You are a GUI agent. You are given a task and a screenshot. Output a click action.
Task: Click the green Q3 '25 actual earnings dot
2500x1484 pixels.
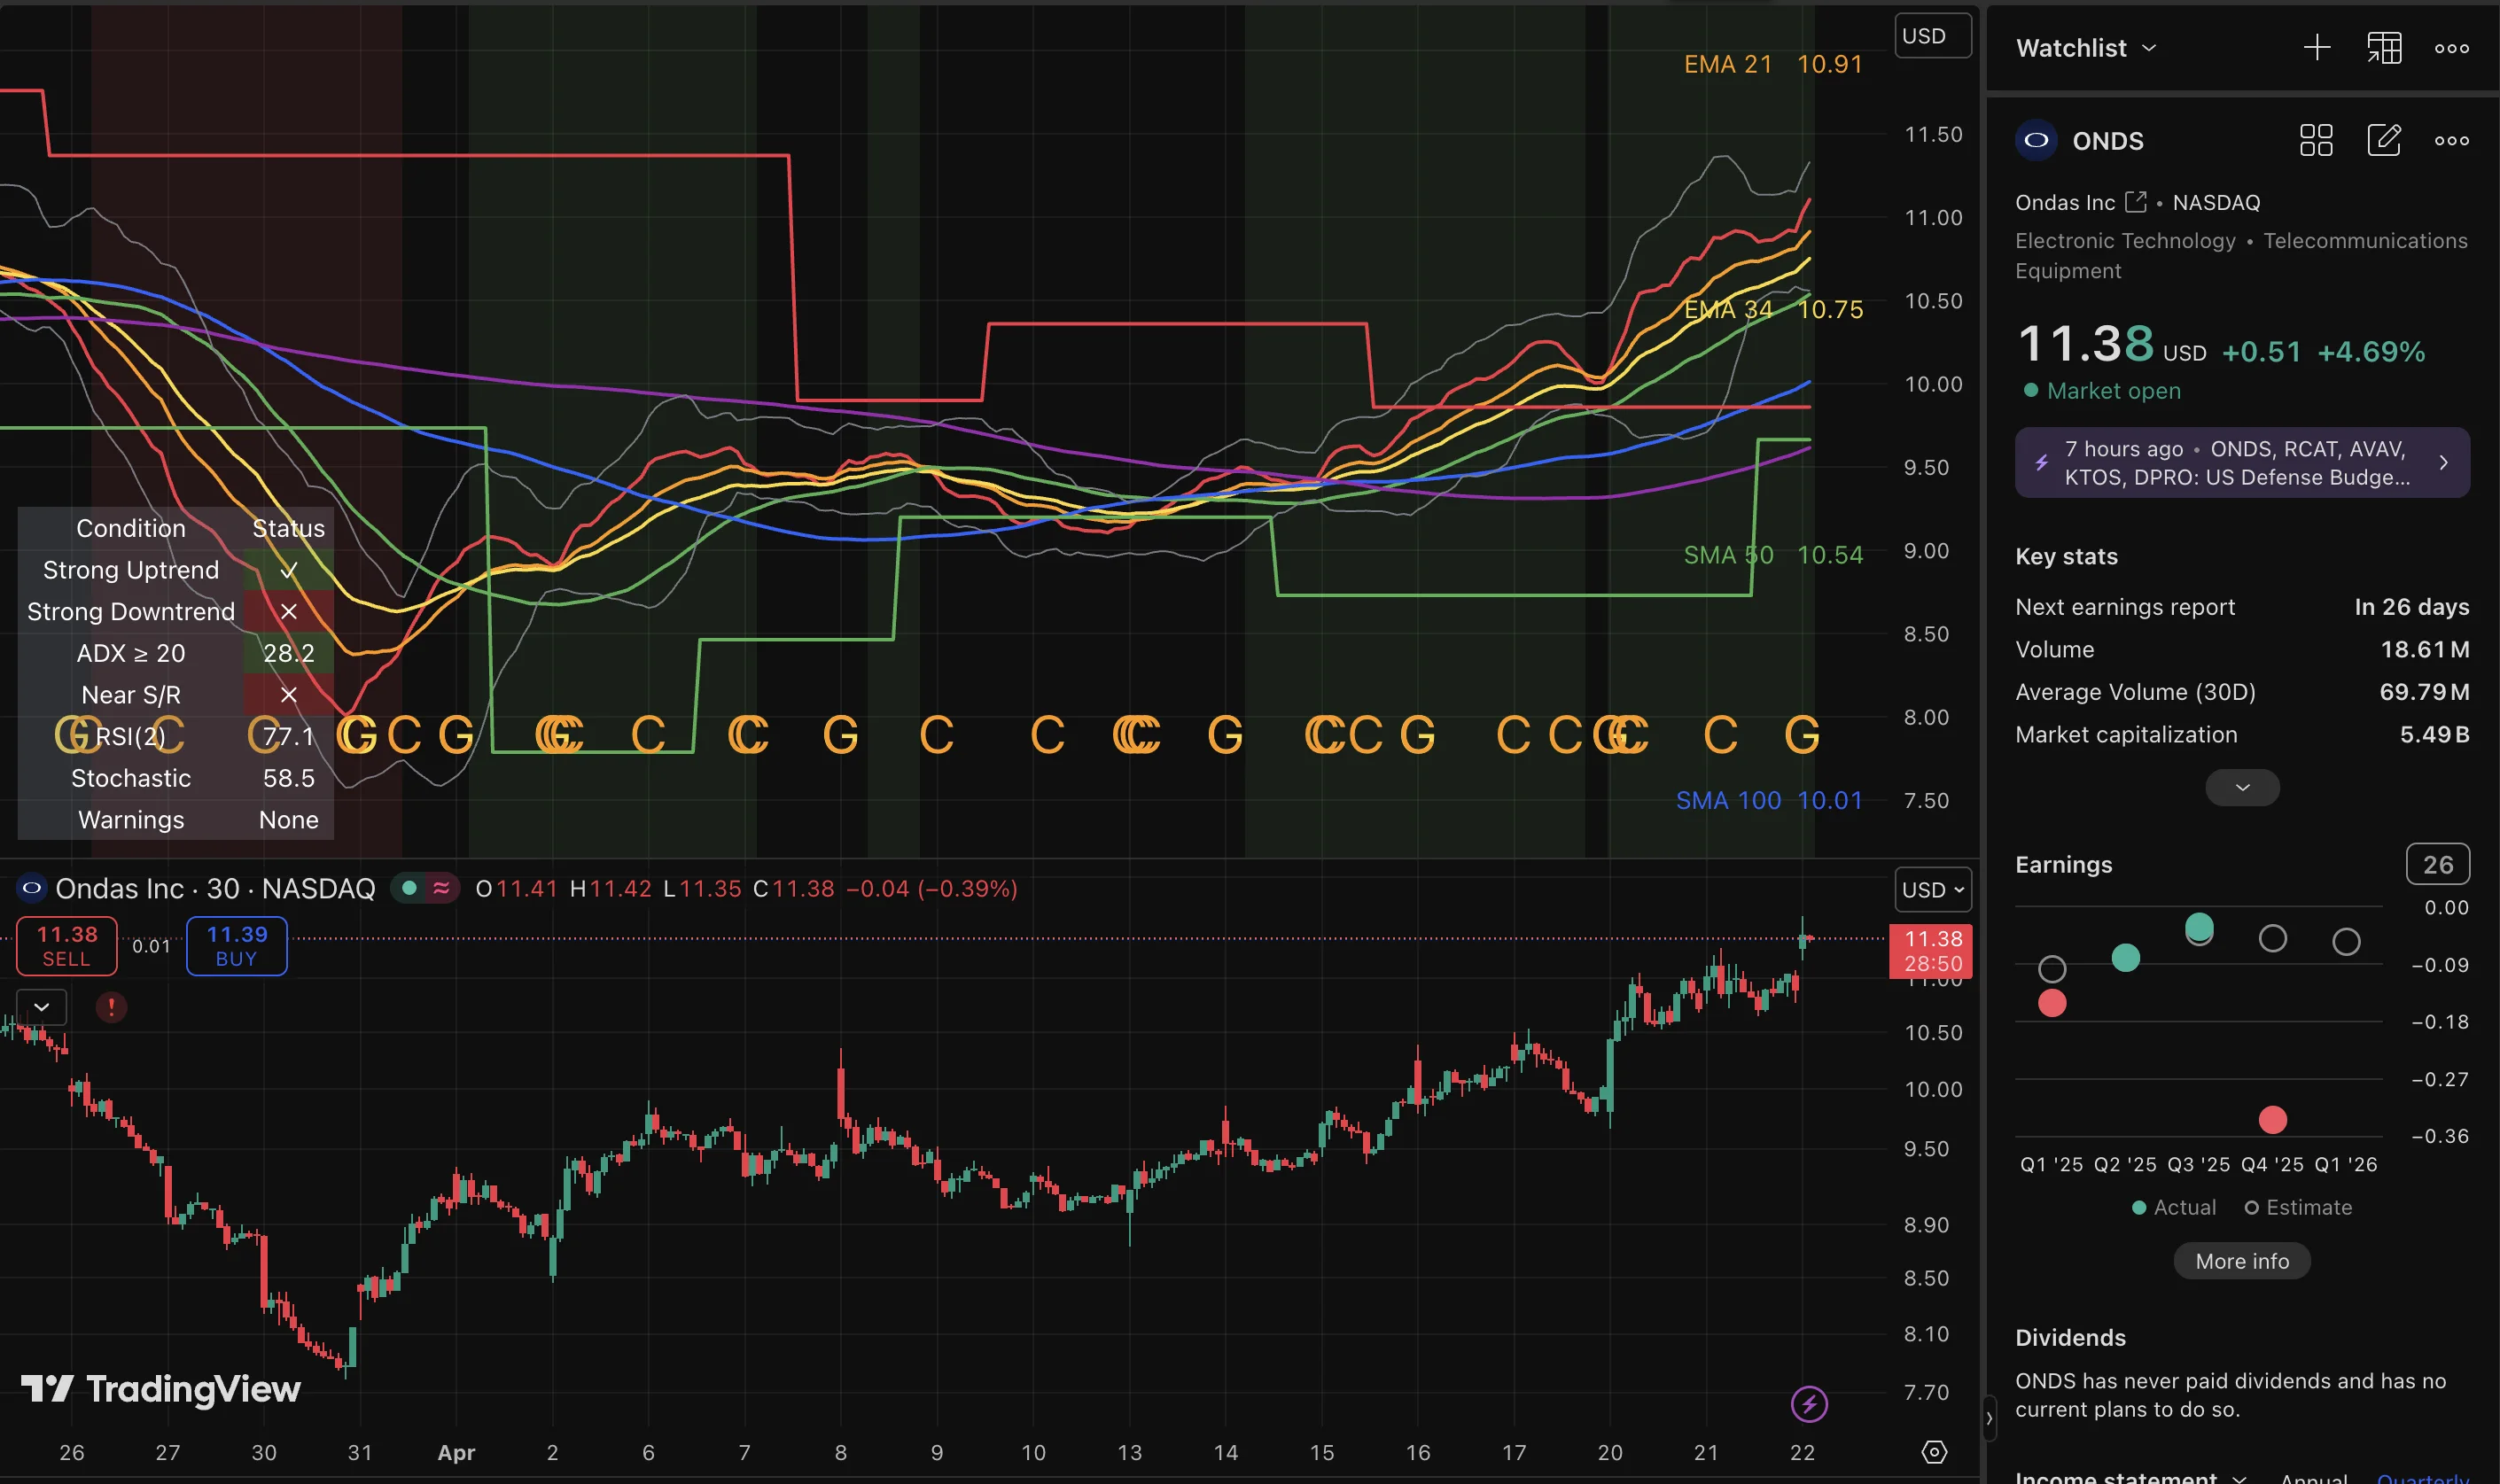2199,926
